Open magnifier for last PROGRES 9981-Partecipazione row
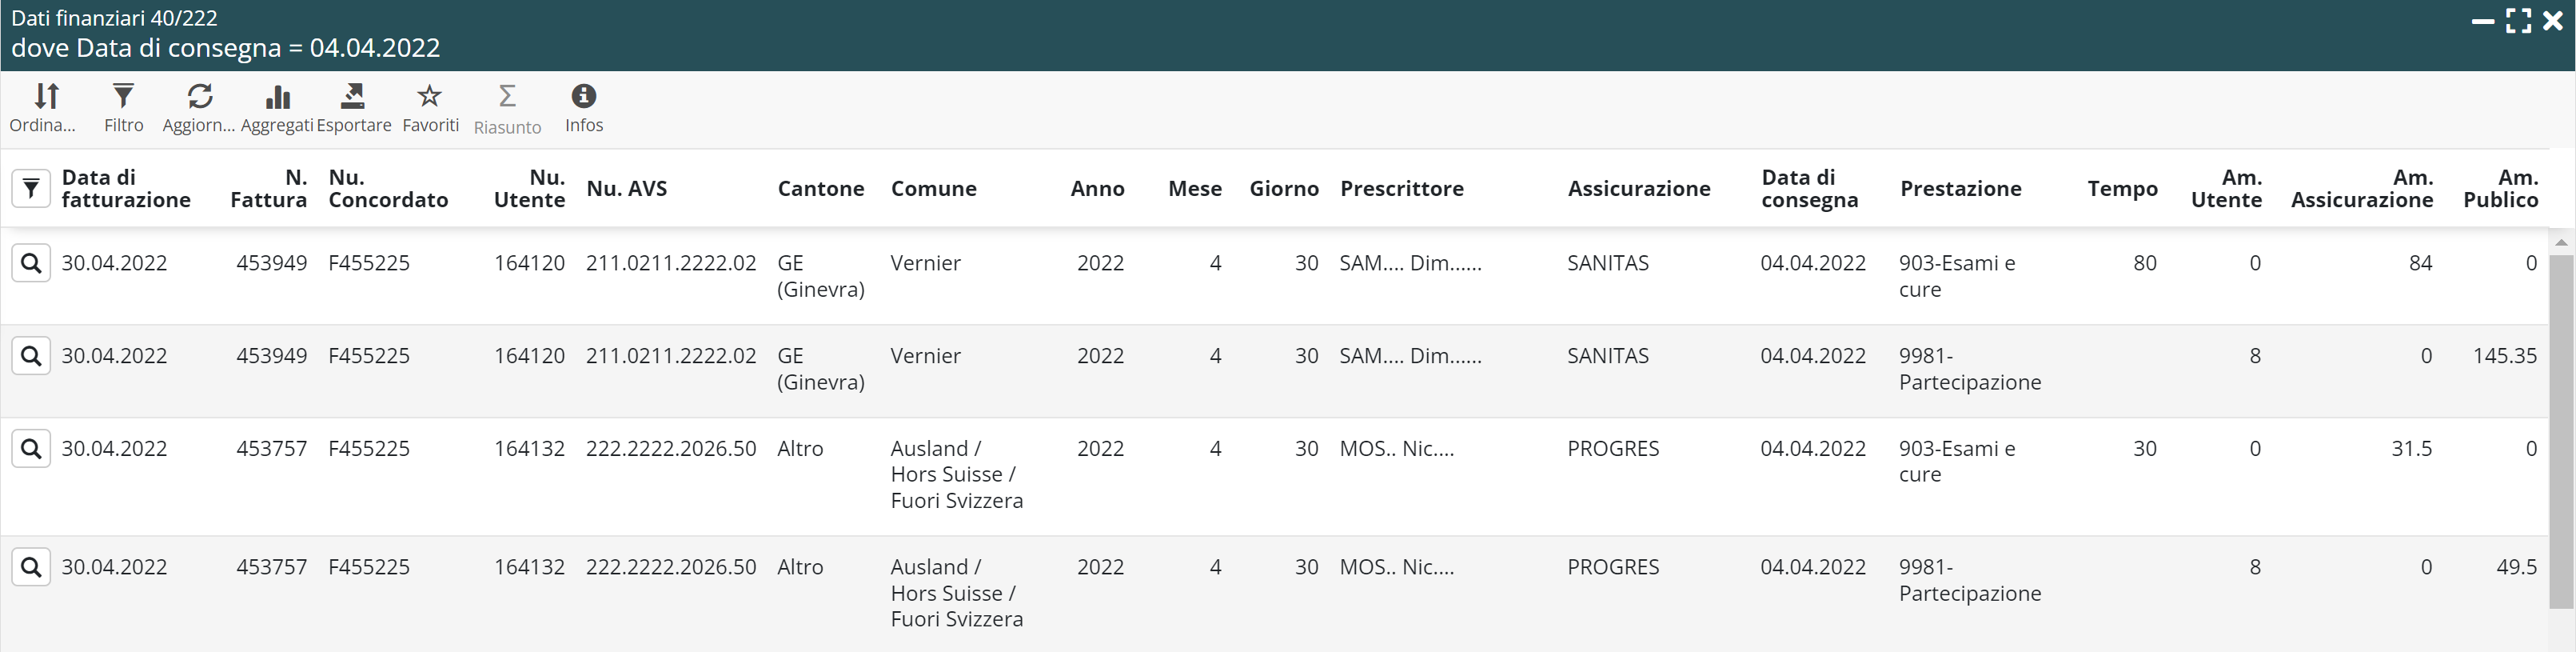This screenshot has width=2576, height=652. click(x=31, y=567)
